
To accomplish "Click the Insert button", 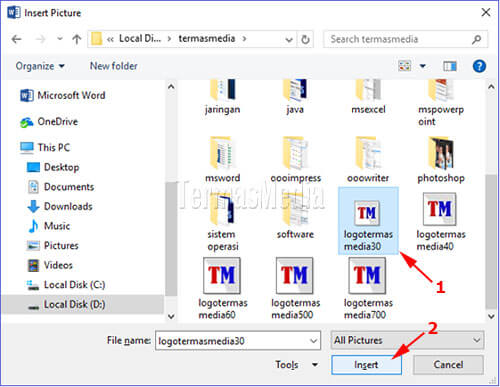I will 366,365.
